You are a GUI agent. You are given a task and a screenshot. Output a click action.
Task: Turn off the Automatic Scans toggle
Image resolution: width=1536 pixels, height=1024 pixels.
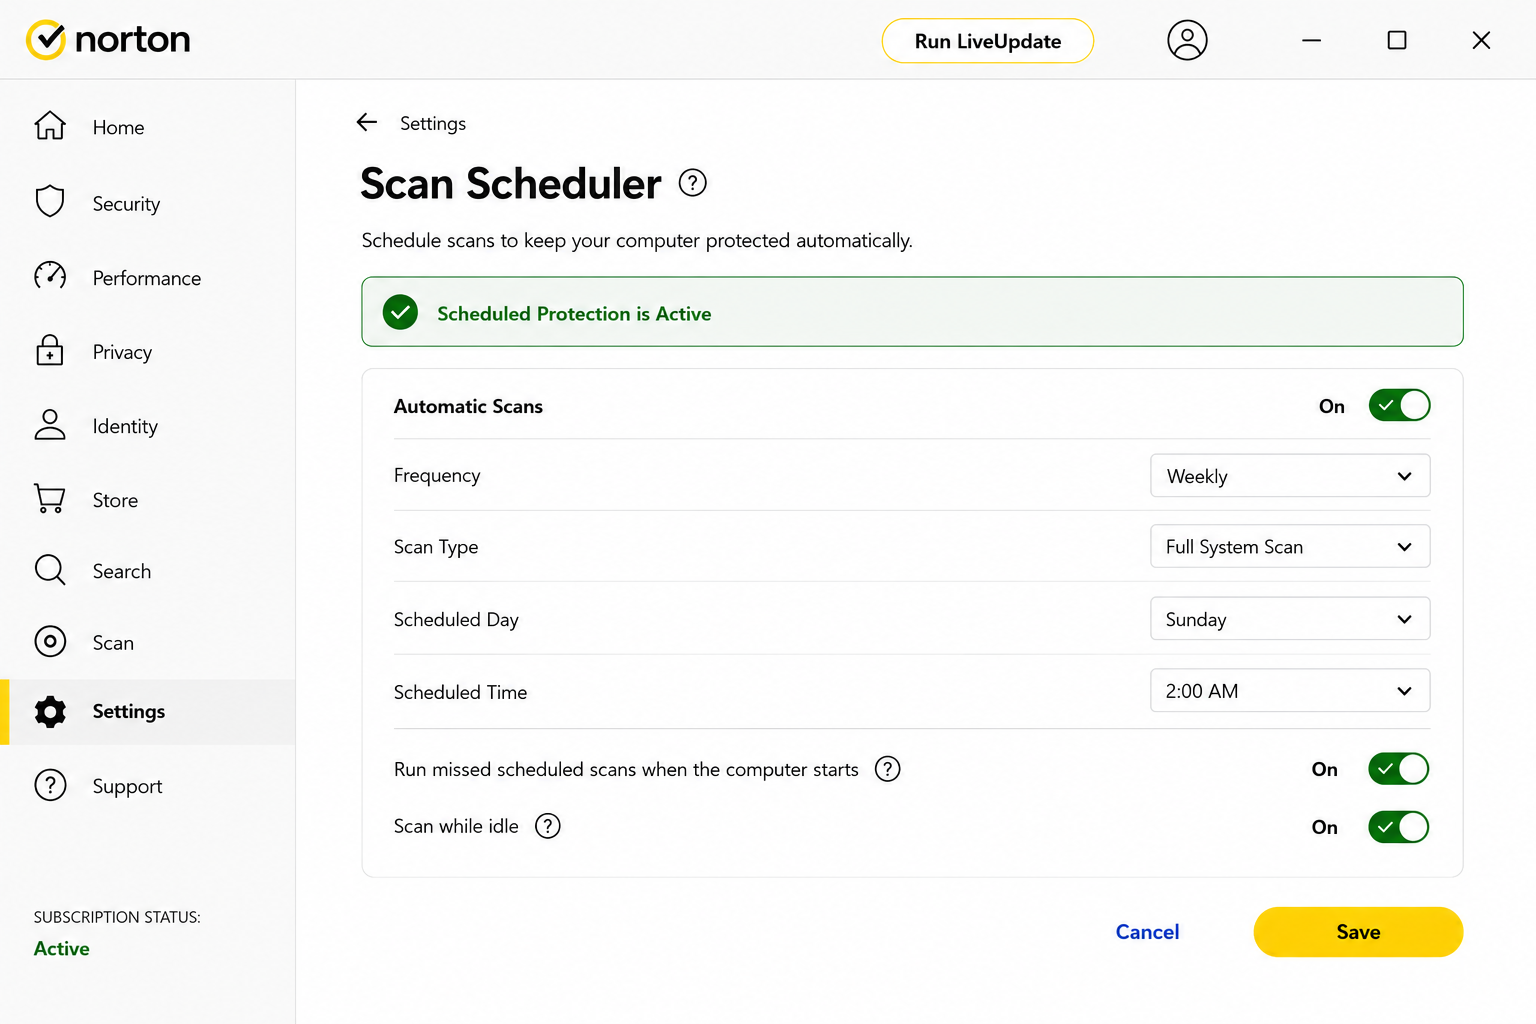1399,405
